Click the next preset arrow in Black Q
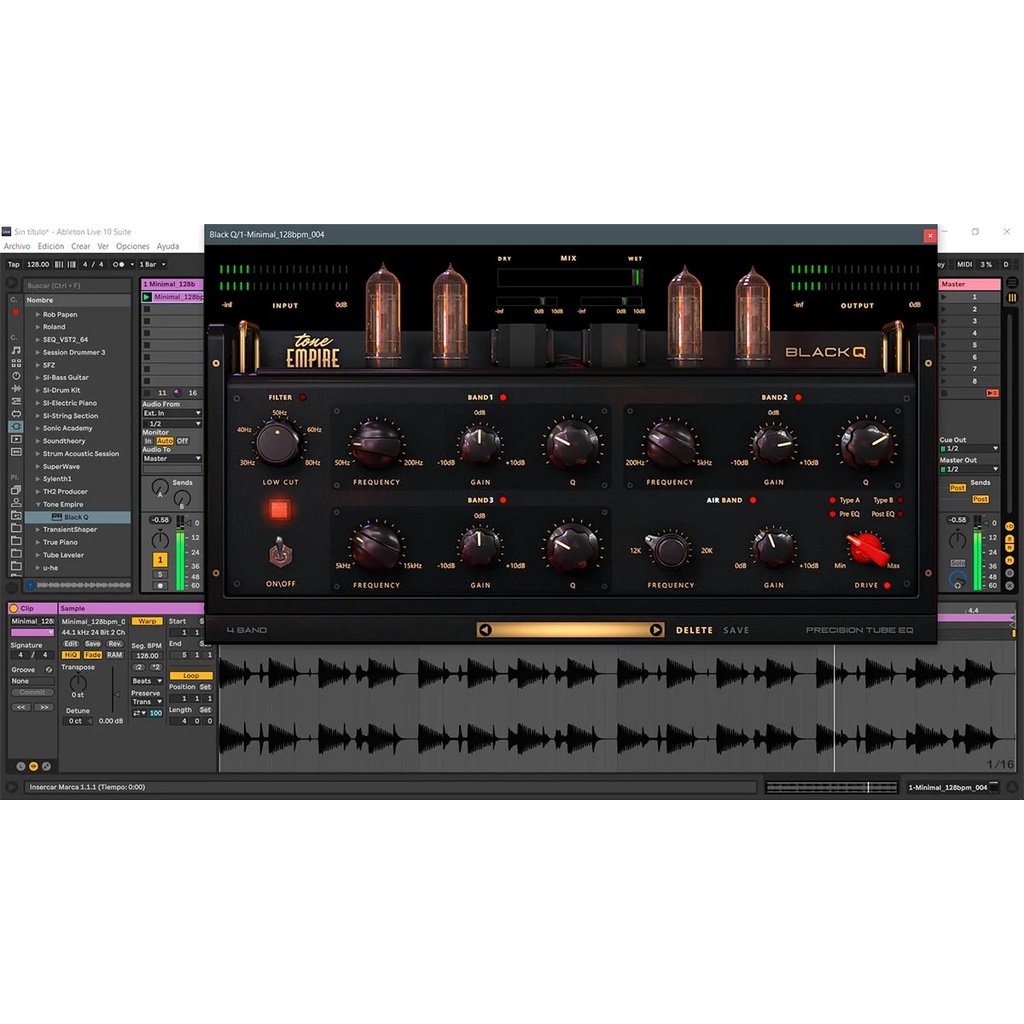 click(656, 630)
